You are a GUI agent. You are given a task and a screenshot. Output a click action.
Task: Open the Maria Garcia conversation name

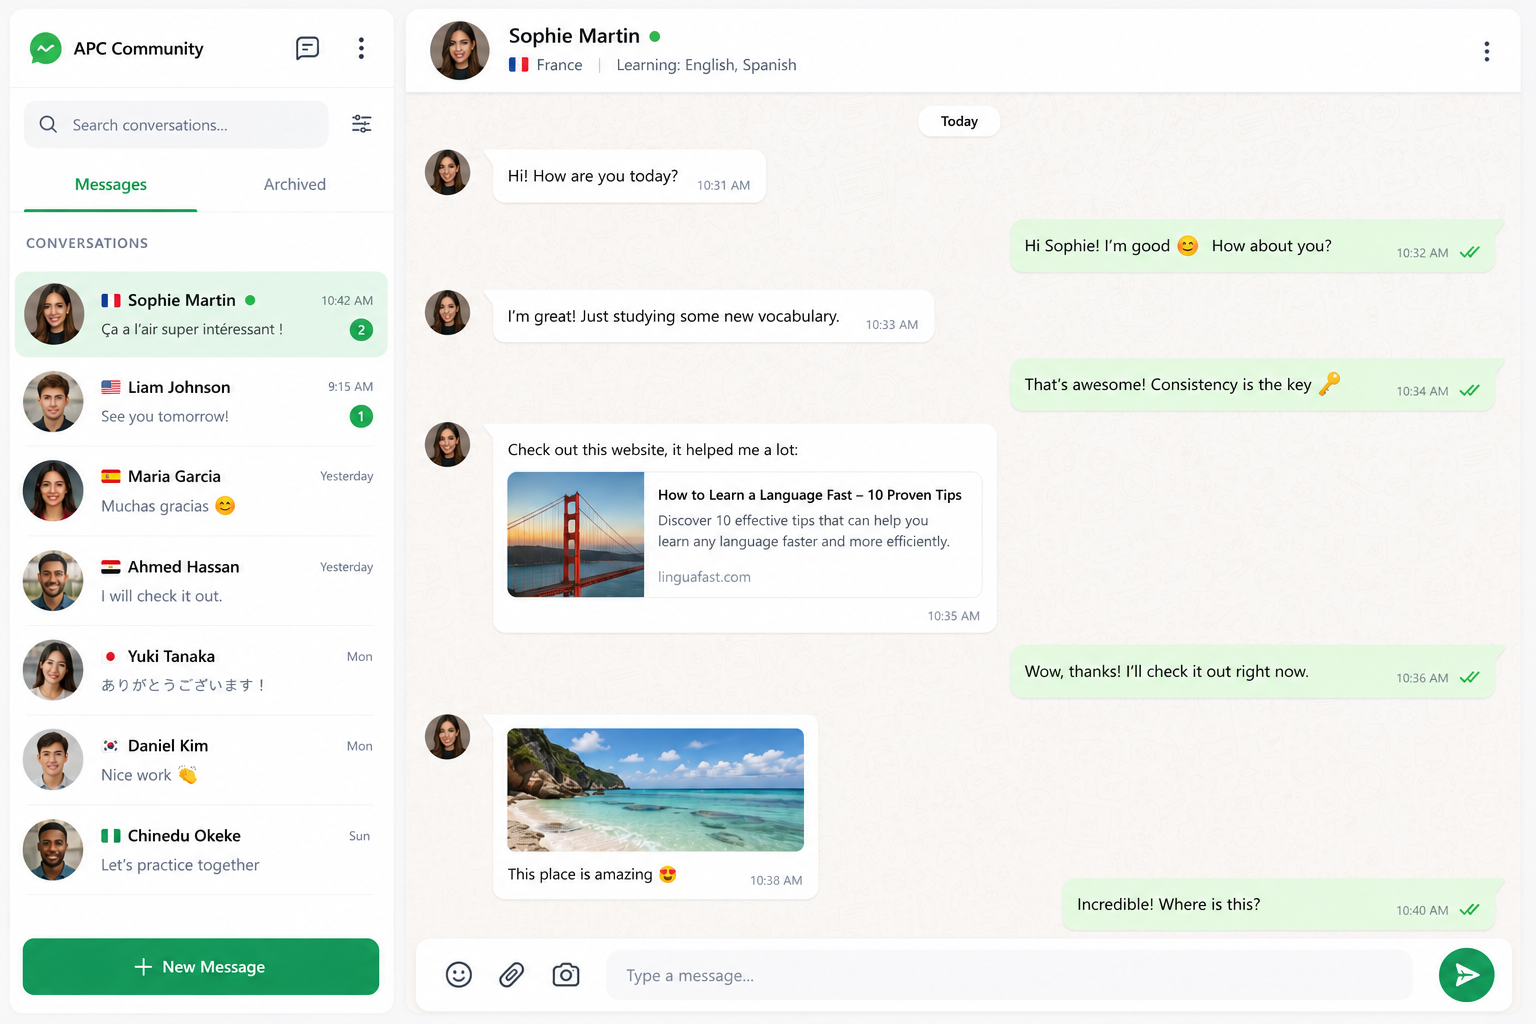[174, 476]
